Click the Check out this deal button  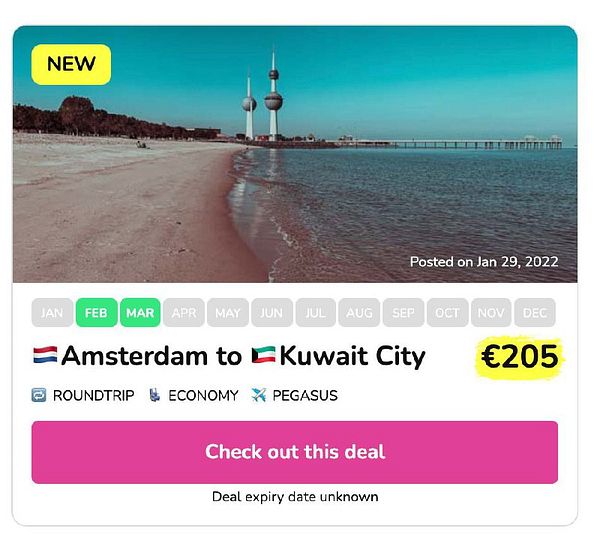coord(295,452)
